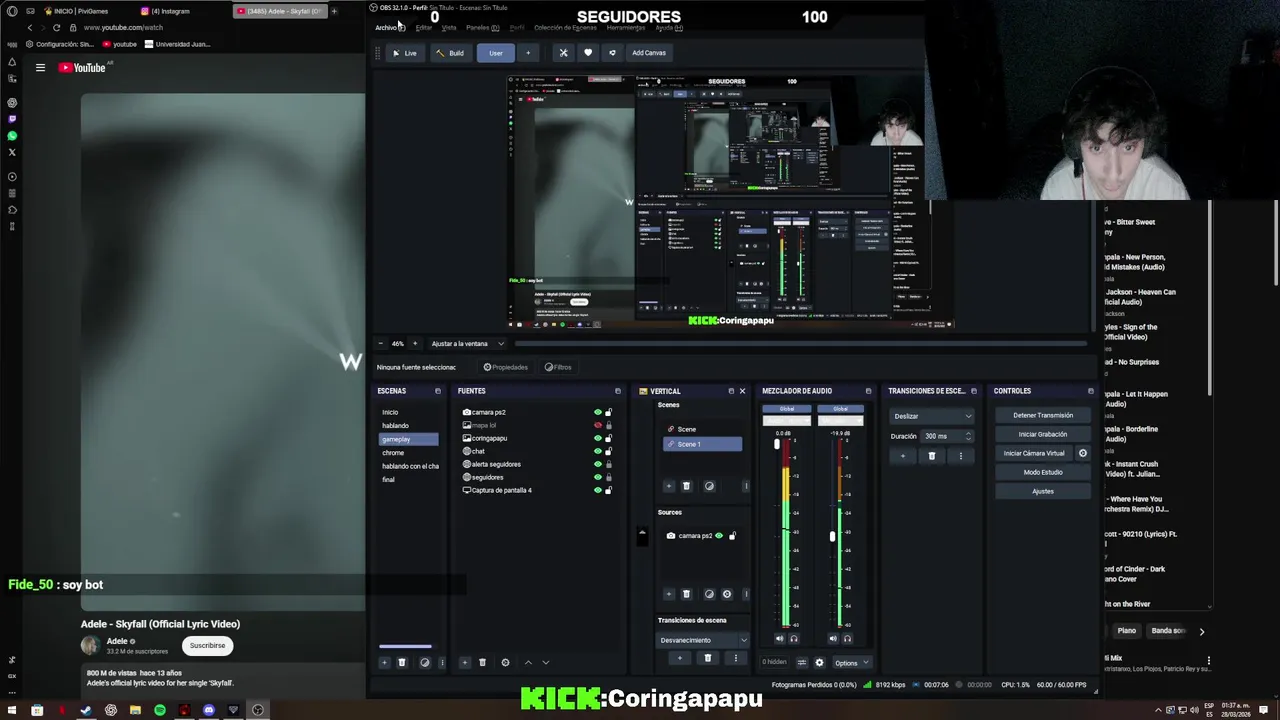Switch to the Instagram browser tab
The height and width of the screenshot is (720, 1280).
coord(170,11)
